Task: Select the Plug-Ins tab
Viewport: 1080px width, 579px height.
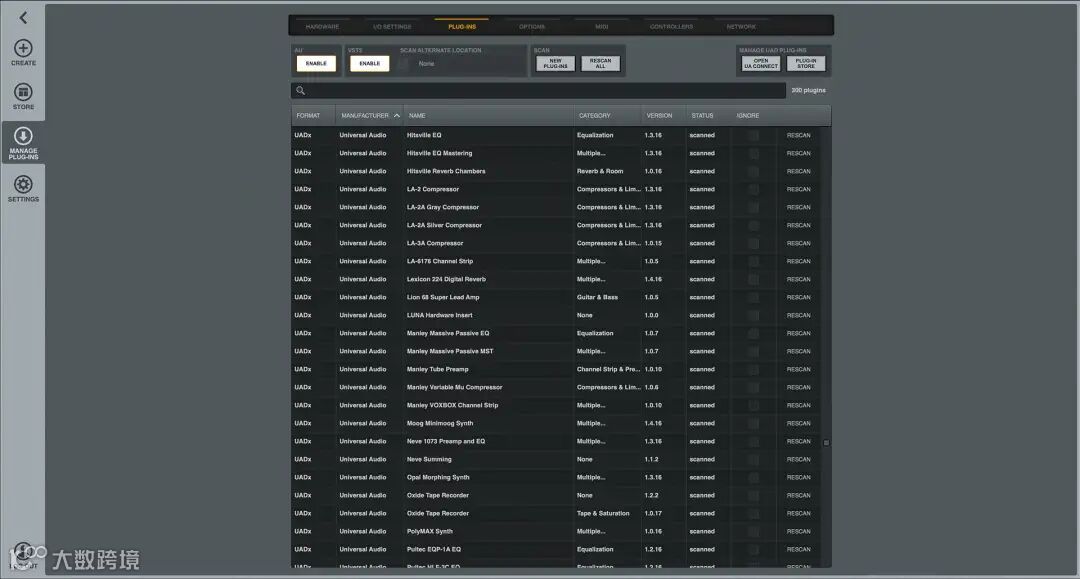Action: 461,27
